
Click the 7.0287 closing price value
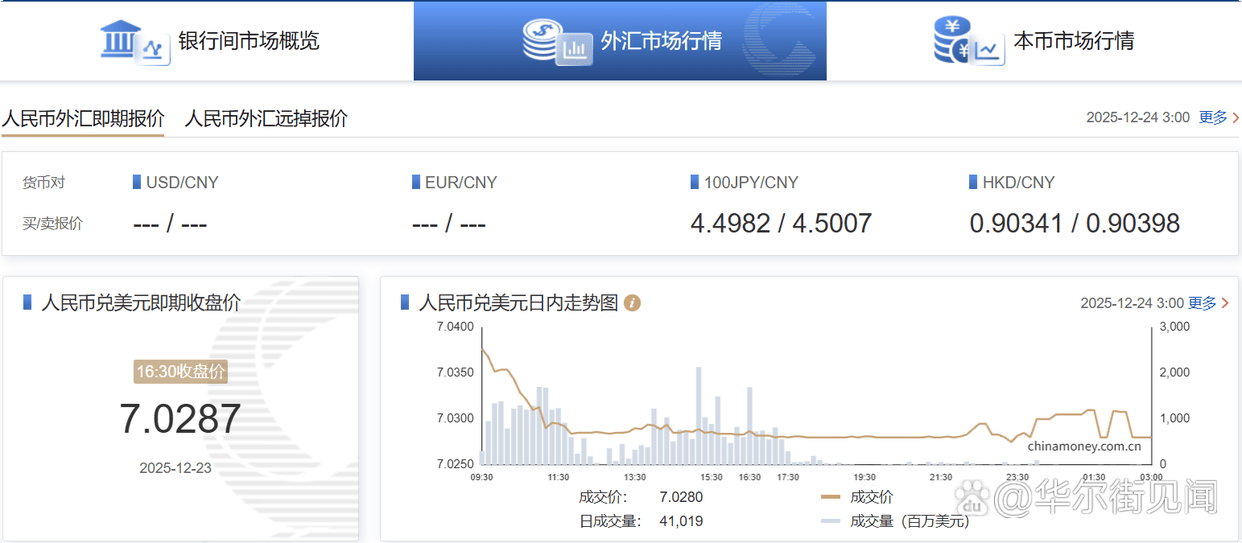180,419
